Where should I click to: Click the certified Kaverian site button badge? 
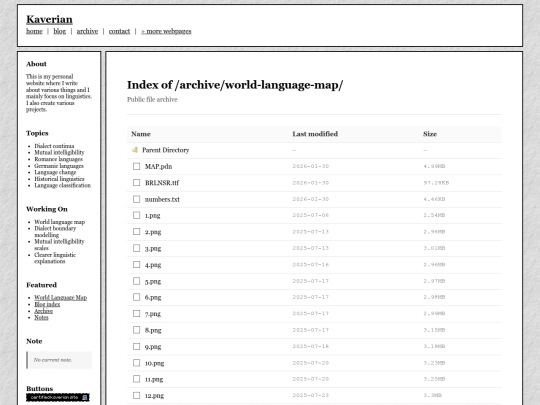tap(58, 397)
